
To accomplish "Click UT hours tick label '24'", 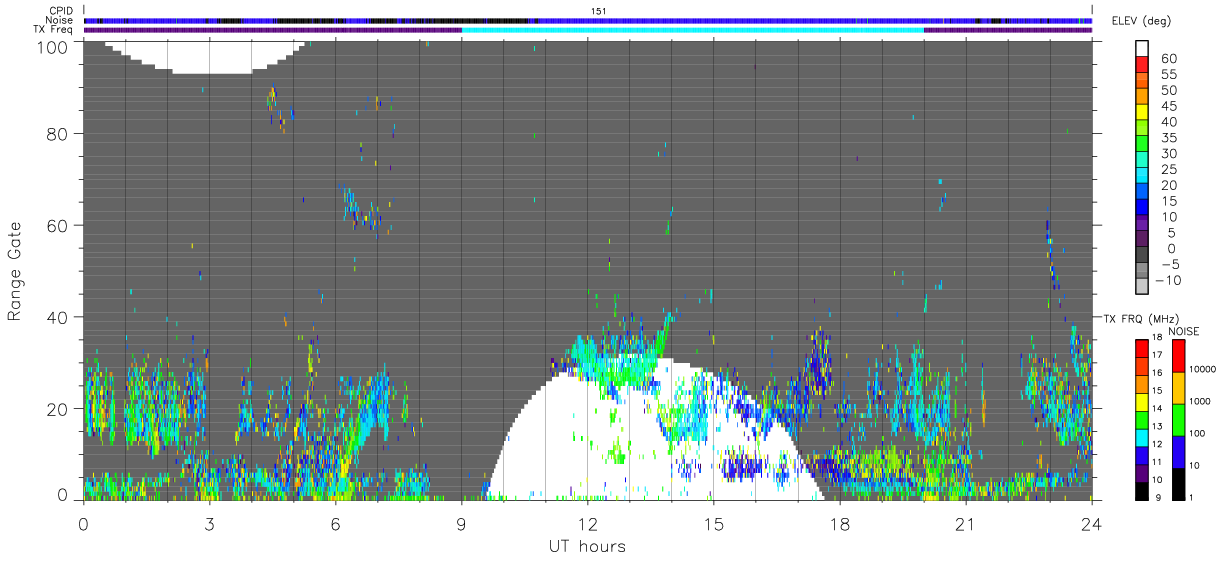I will click(1092, 523).
